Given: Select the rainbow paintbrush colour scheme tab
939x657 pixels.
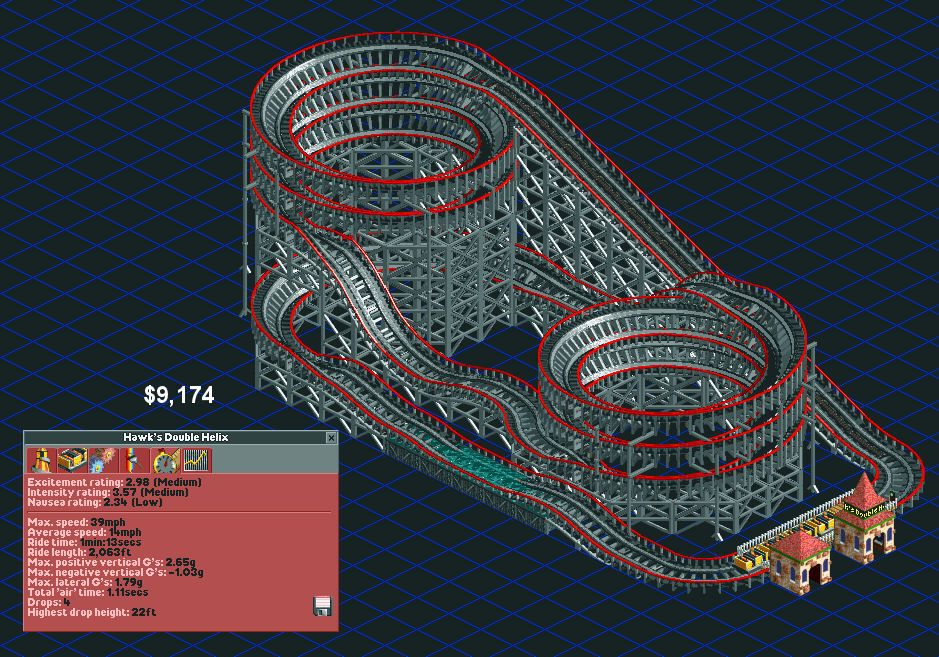Looking at the screenshot, I should 134,461.
